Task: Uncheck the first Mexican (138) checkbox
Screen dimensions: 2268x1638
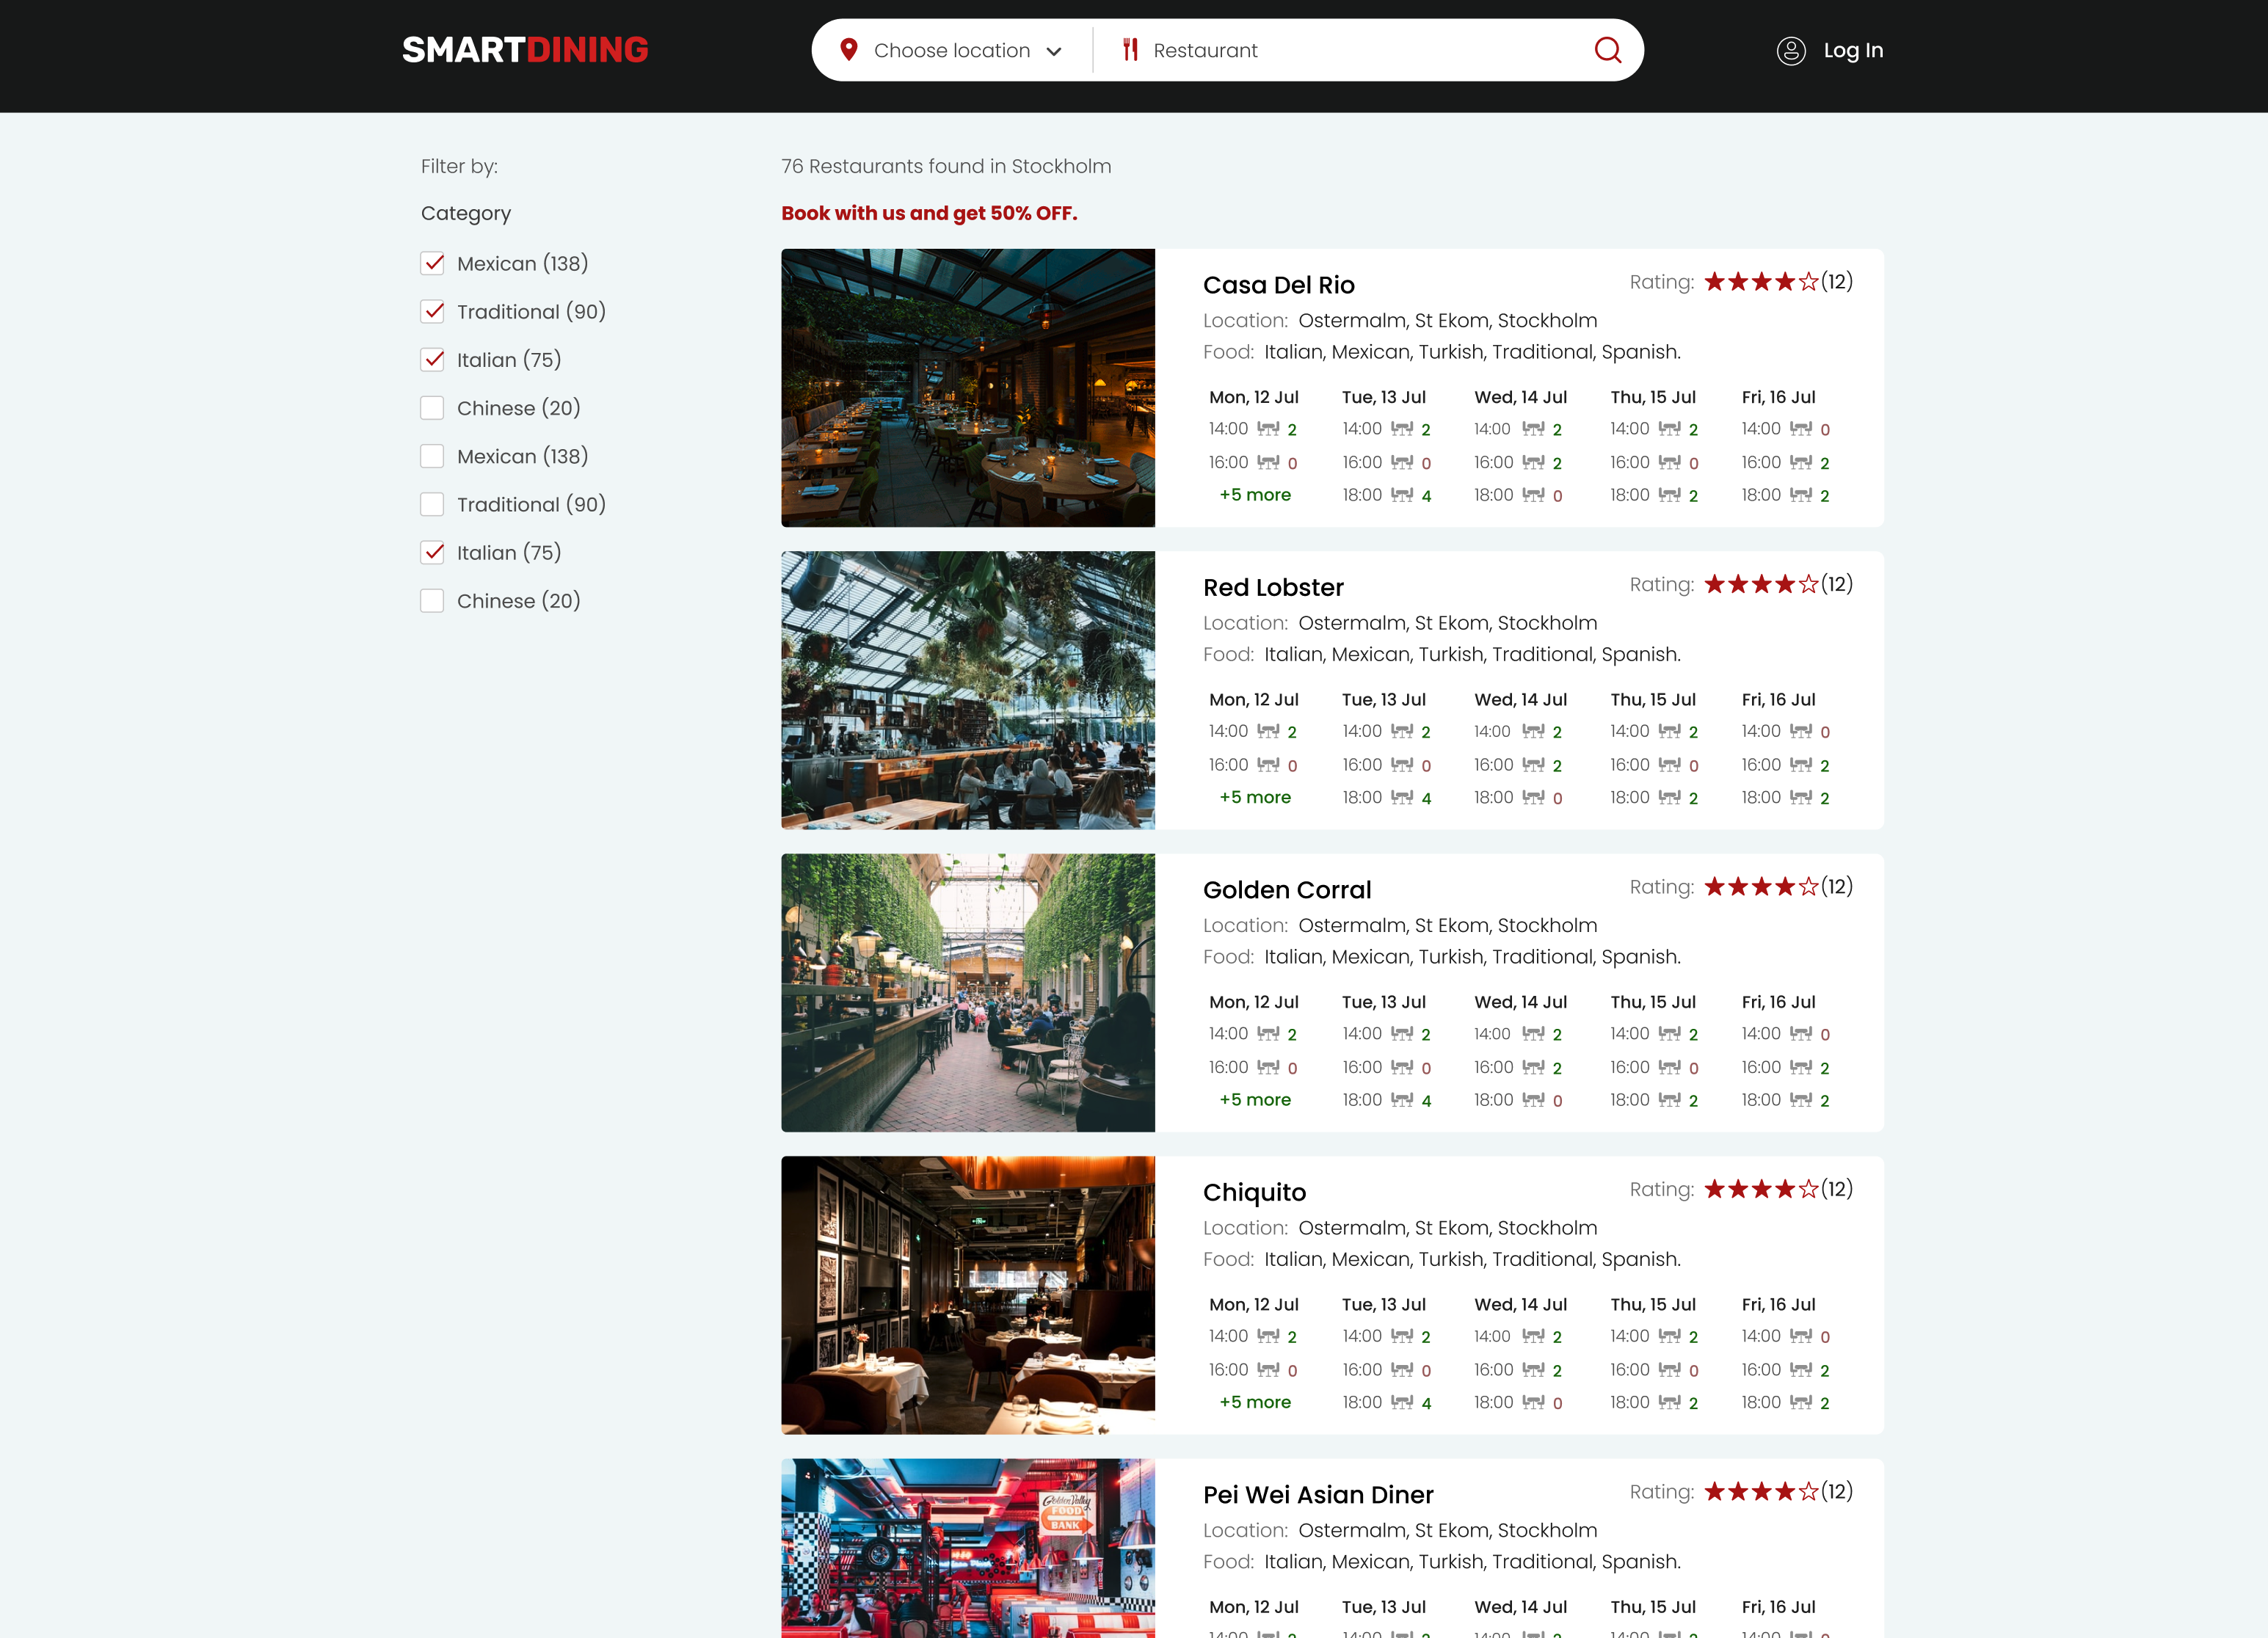Action: [x=432, y=263]
